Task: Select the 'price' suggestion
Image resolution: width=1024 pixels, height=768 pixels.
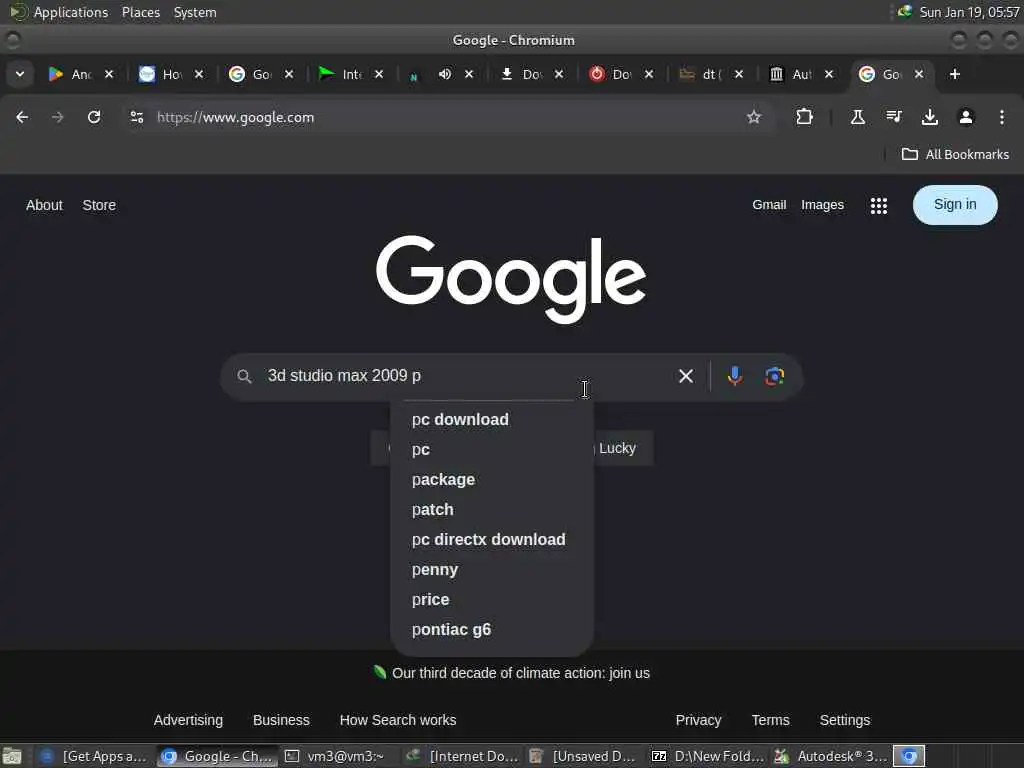Action: point(492,600)
